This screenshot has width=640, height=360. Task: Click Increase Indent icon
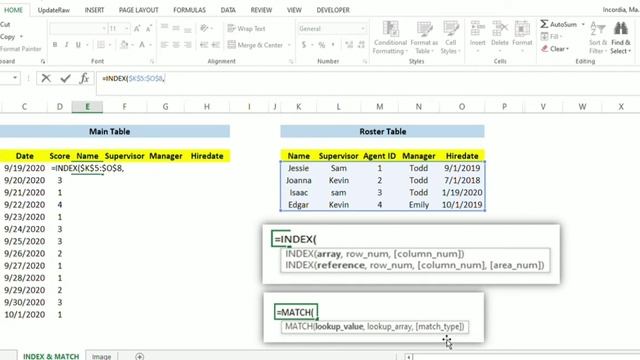tap(216, 44)
